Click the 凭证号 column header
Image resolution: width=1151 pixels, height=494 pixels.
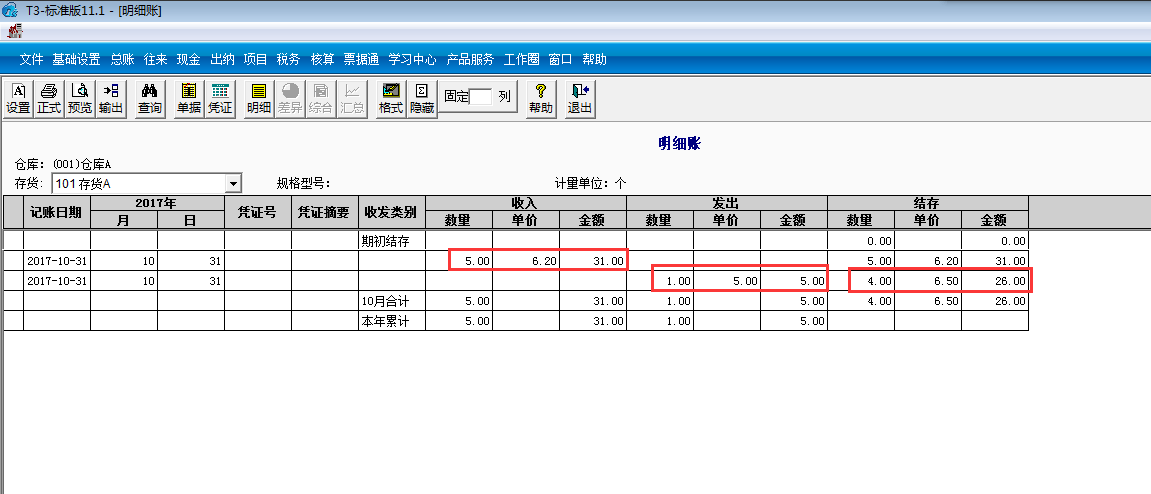point(258,212)
